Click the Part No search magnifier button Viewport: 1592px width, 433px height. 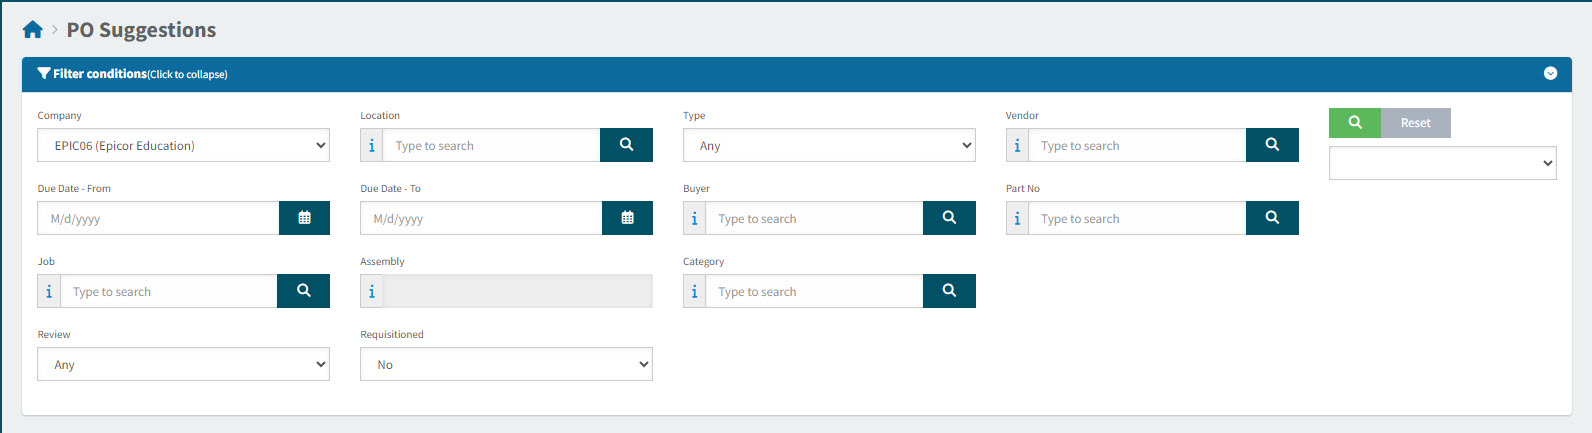(1272, 218)
